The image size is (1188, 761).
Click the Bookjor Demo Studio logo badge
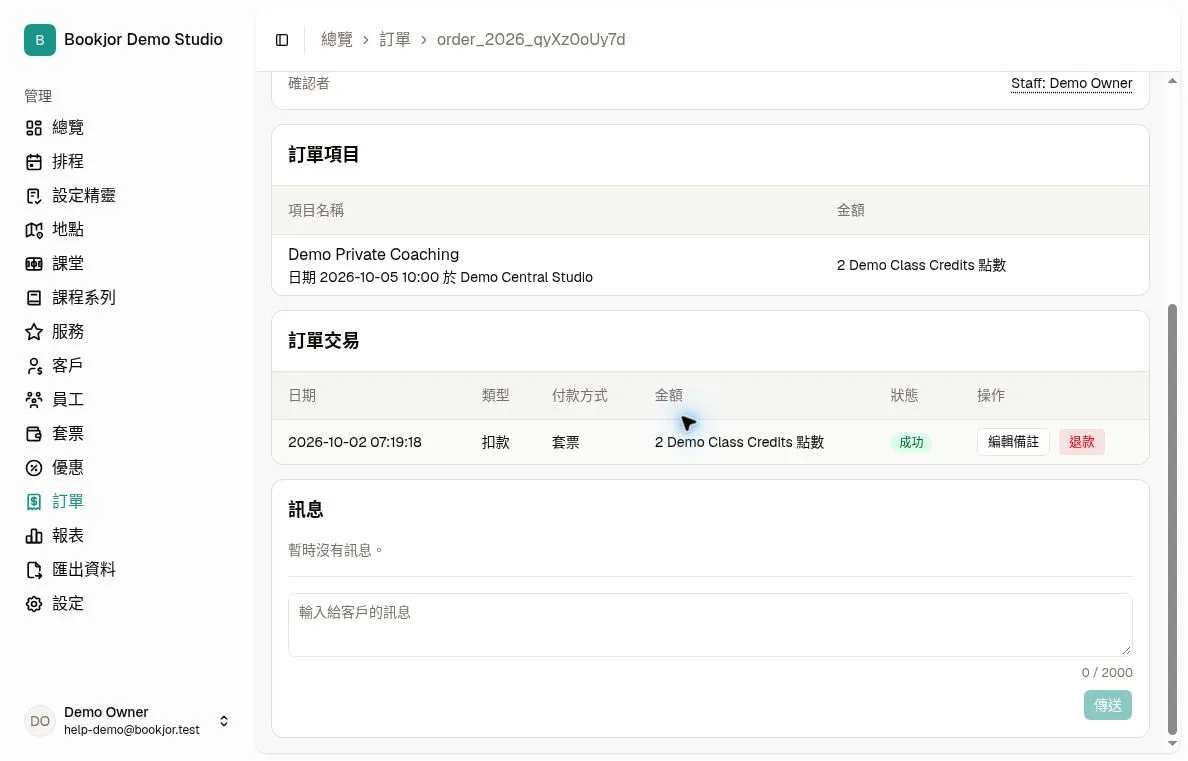(39, 39)
